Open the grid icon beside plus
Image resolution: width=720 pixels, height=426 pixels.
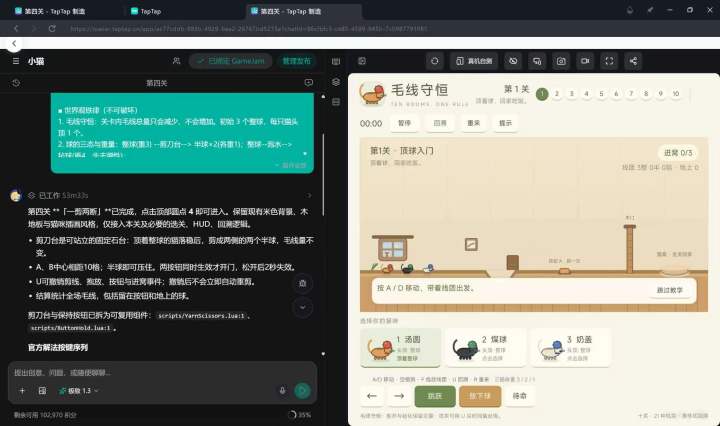pyautogui.click(x=42, y=391)
